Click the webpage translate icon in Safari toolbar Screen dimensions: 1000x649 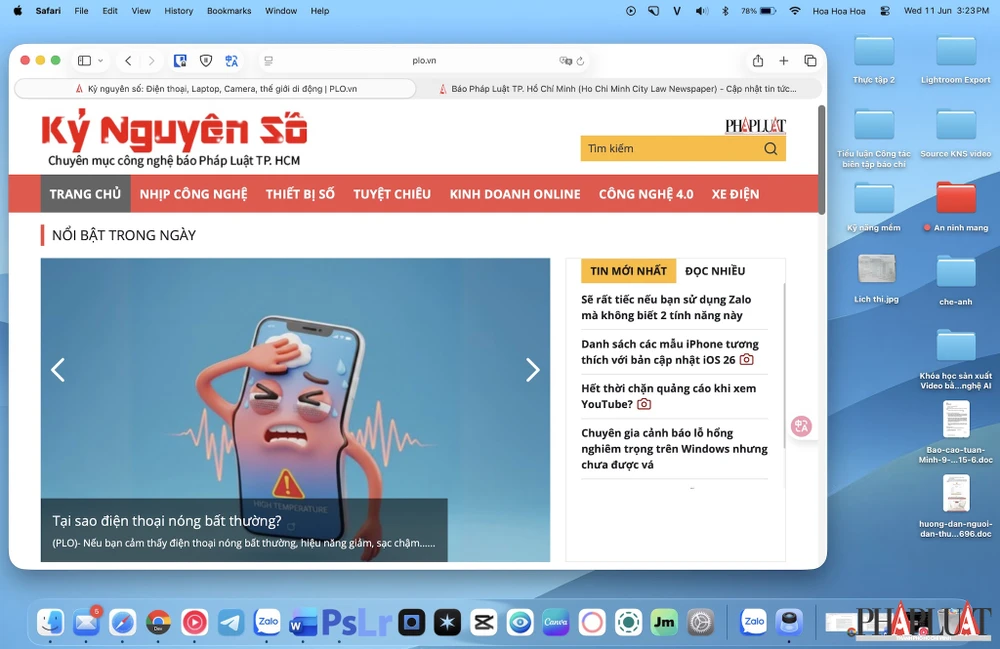tap(231, 60)
